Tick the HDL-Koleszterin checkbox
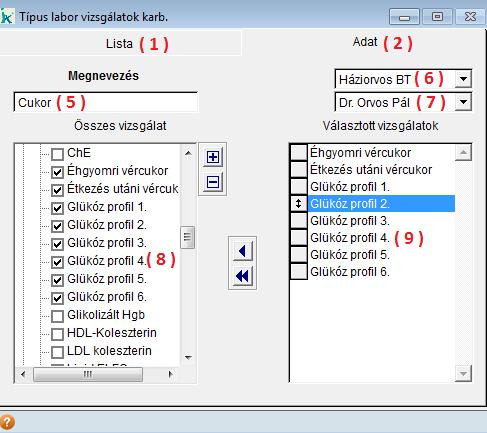 point(57,334)
